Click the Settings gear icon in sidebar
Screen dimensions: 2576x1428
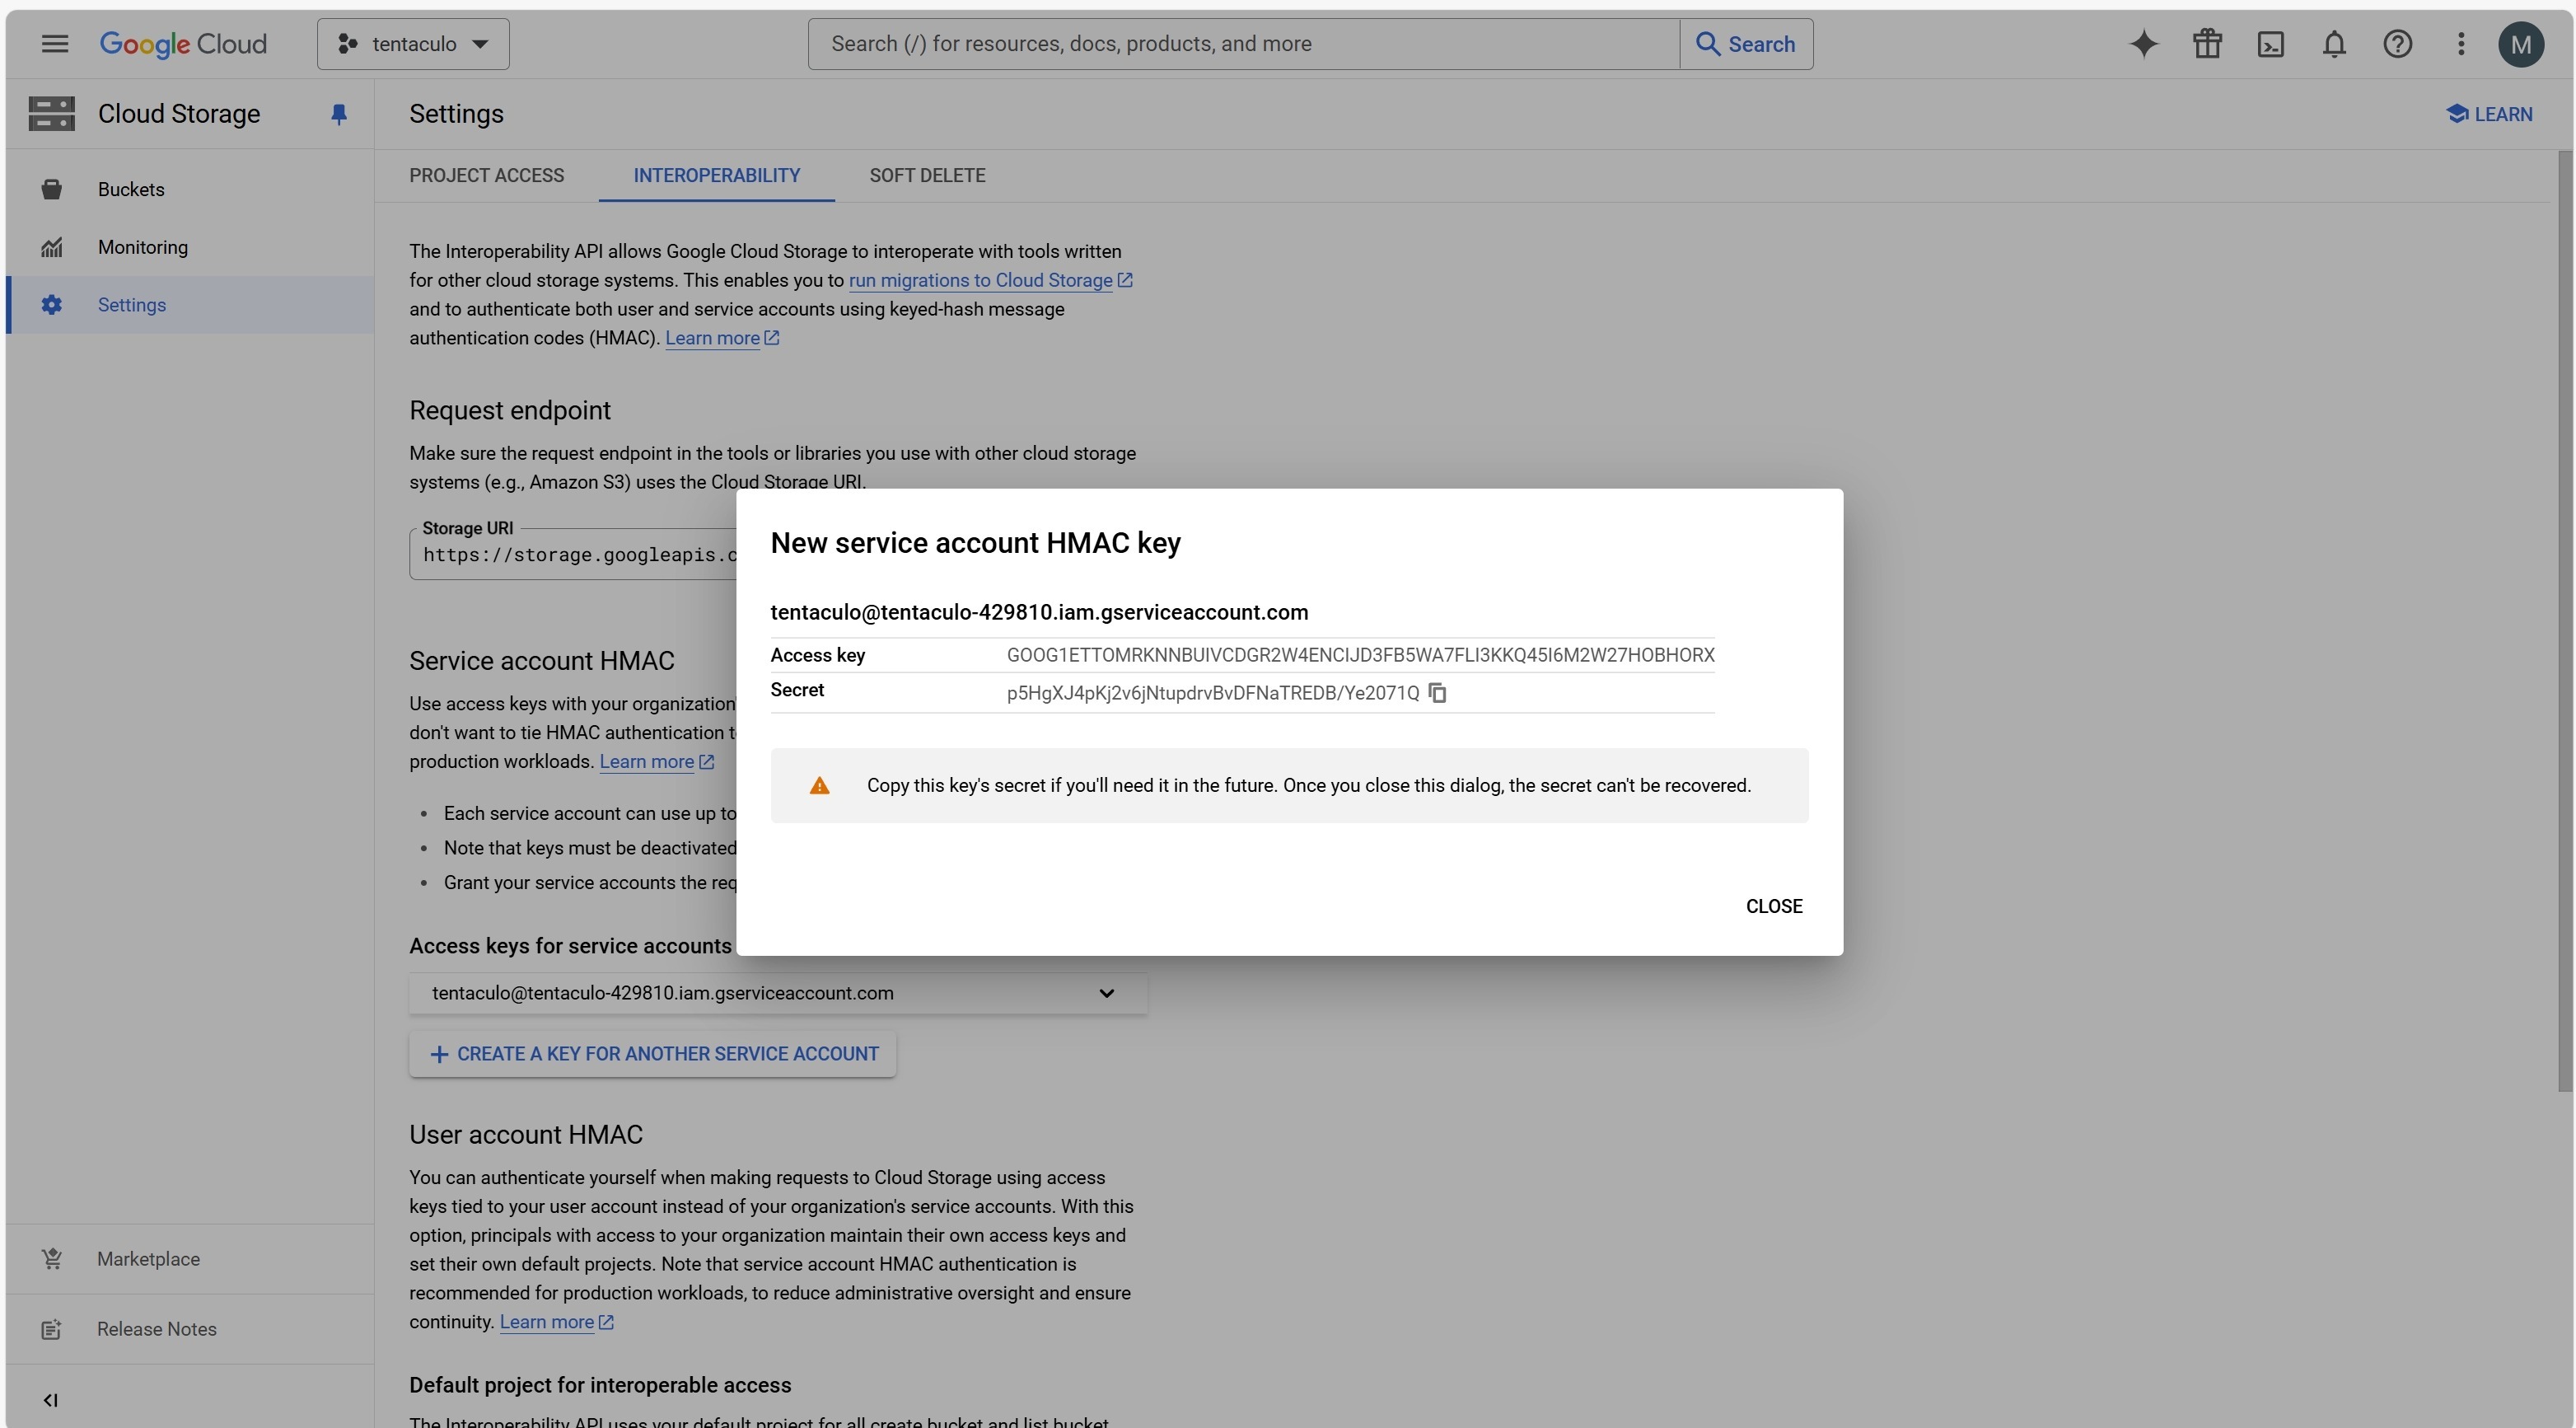(52, 305)
